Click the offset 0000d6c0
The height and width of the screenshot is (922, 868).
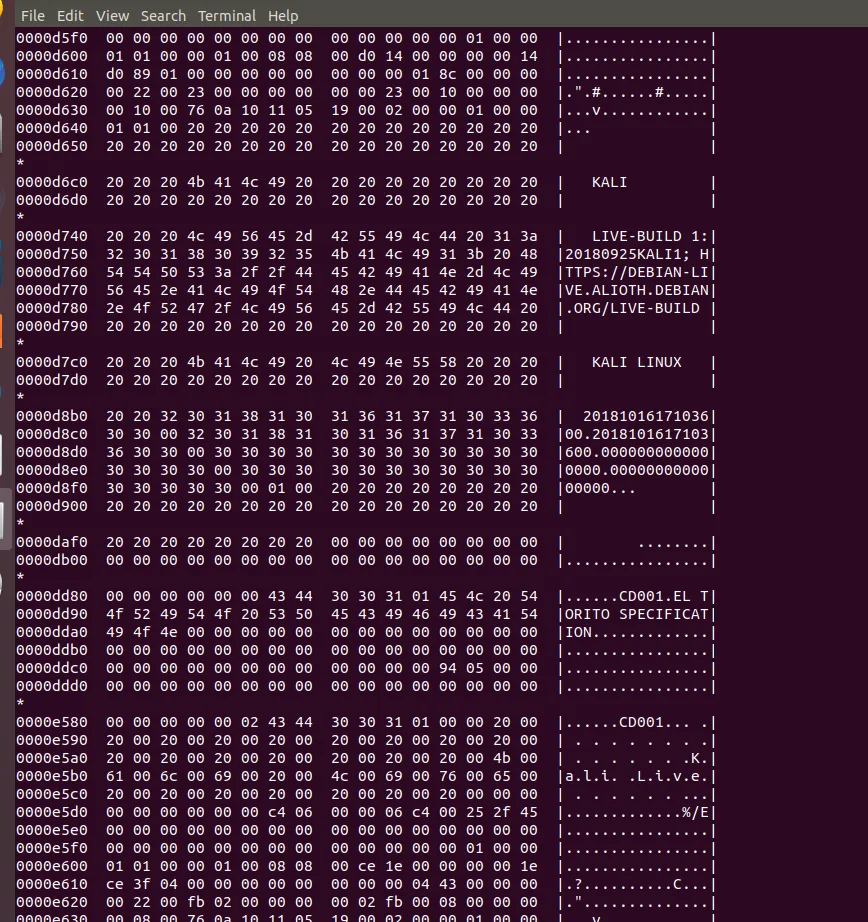(x=52, y=182)
